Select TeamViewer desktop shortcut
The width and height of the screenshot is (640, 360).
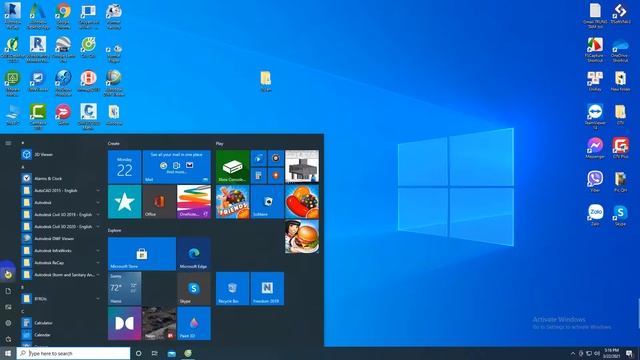tap(595, 116)
